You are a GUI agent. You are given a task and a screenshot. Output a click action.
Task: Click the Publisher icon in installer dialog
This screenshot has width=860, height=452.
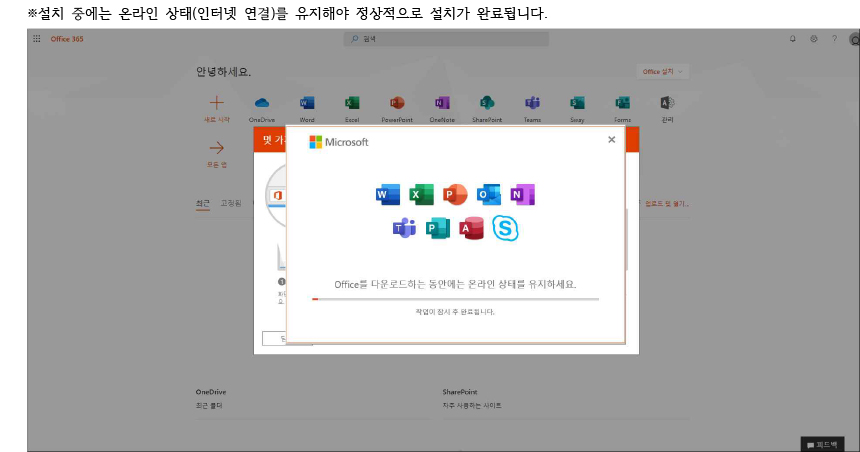(x=438, y=228)
